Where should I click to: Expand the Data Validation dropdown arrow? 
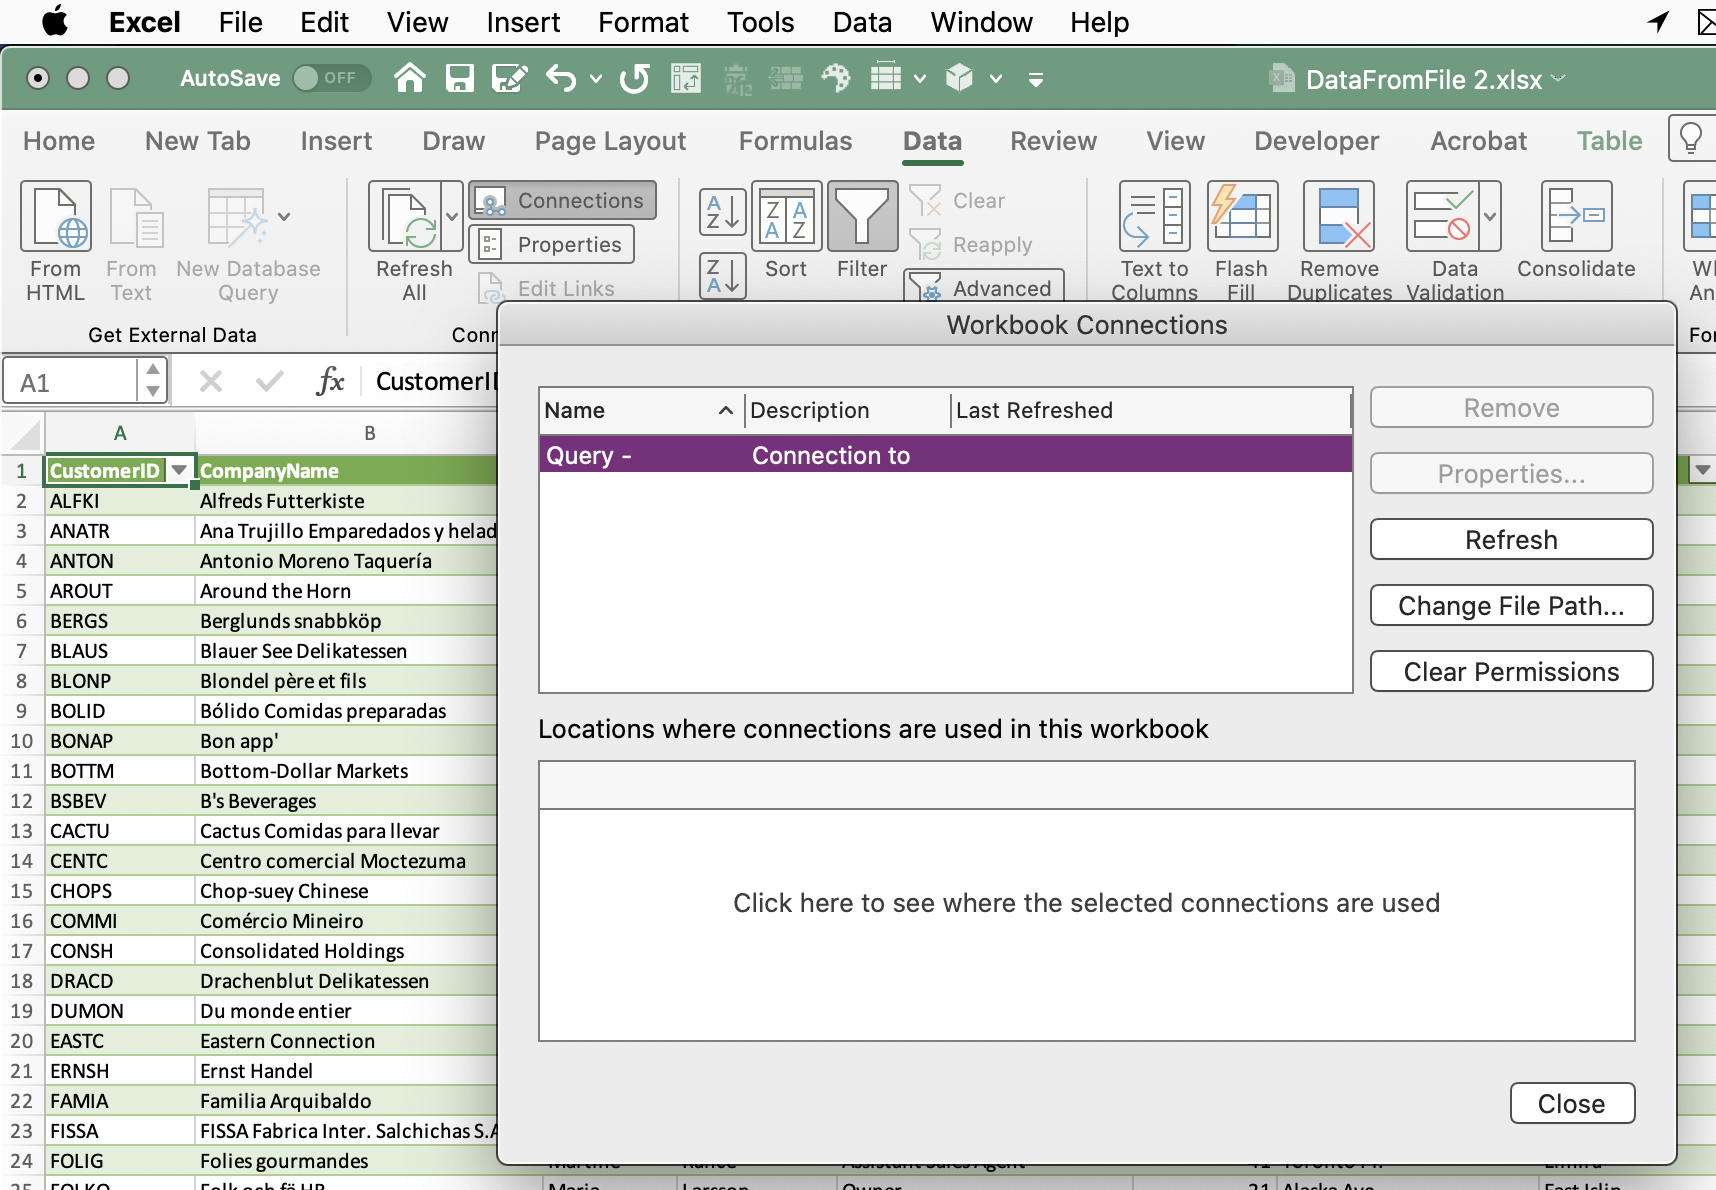point(1490,216)
